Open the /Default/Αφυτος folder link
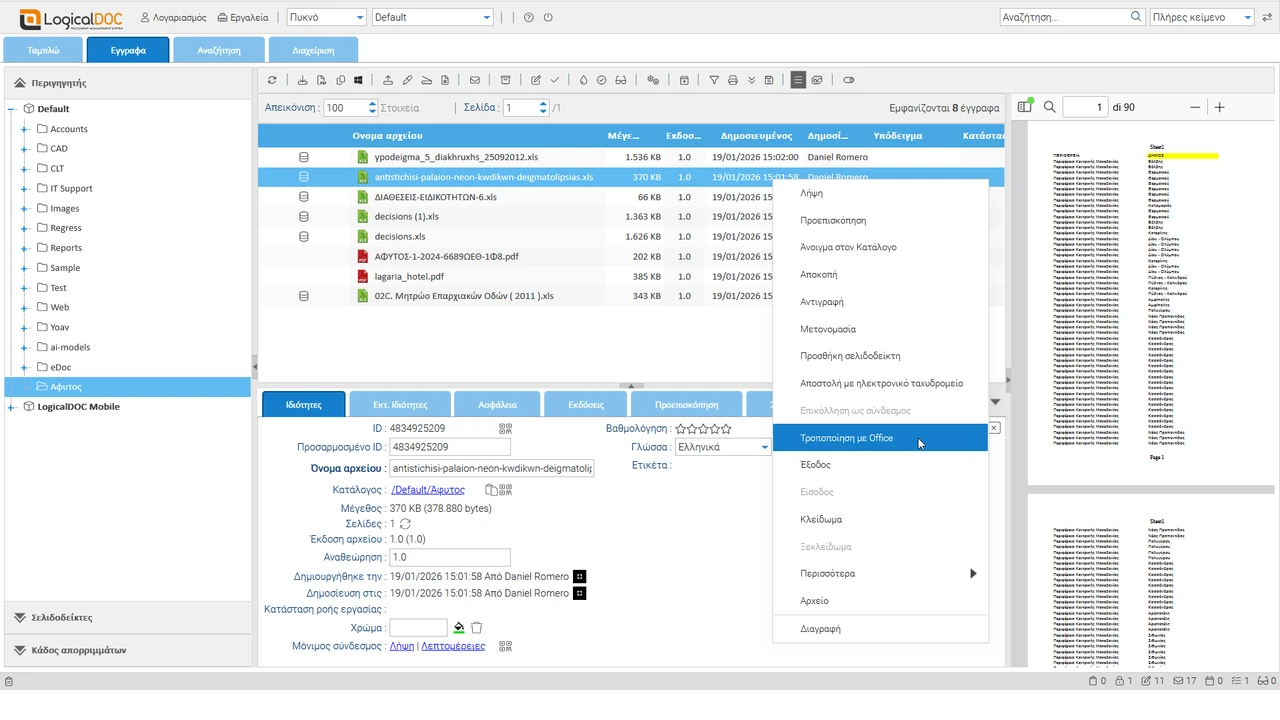Screen dimensions: 1280x720 click(428, 490)
